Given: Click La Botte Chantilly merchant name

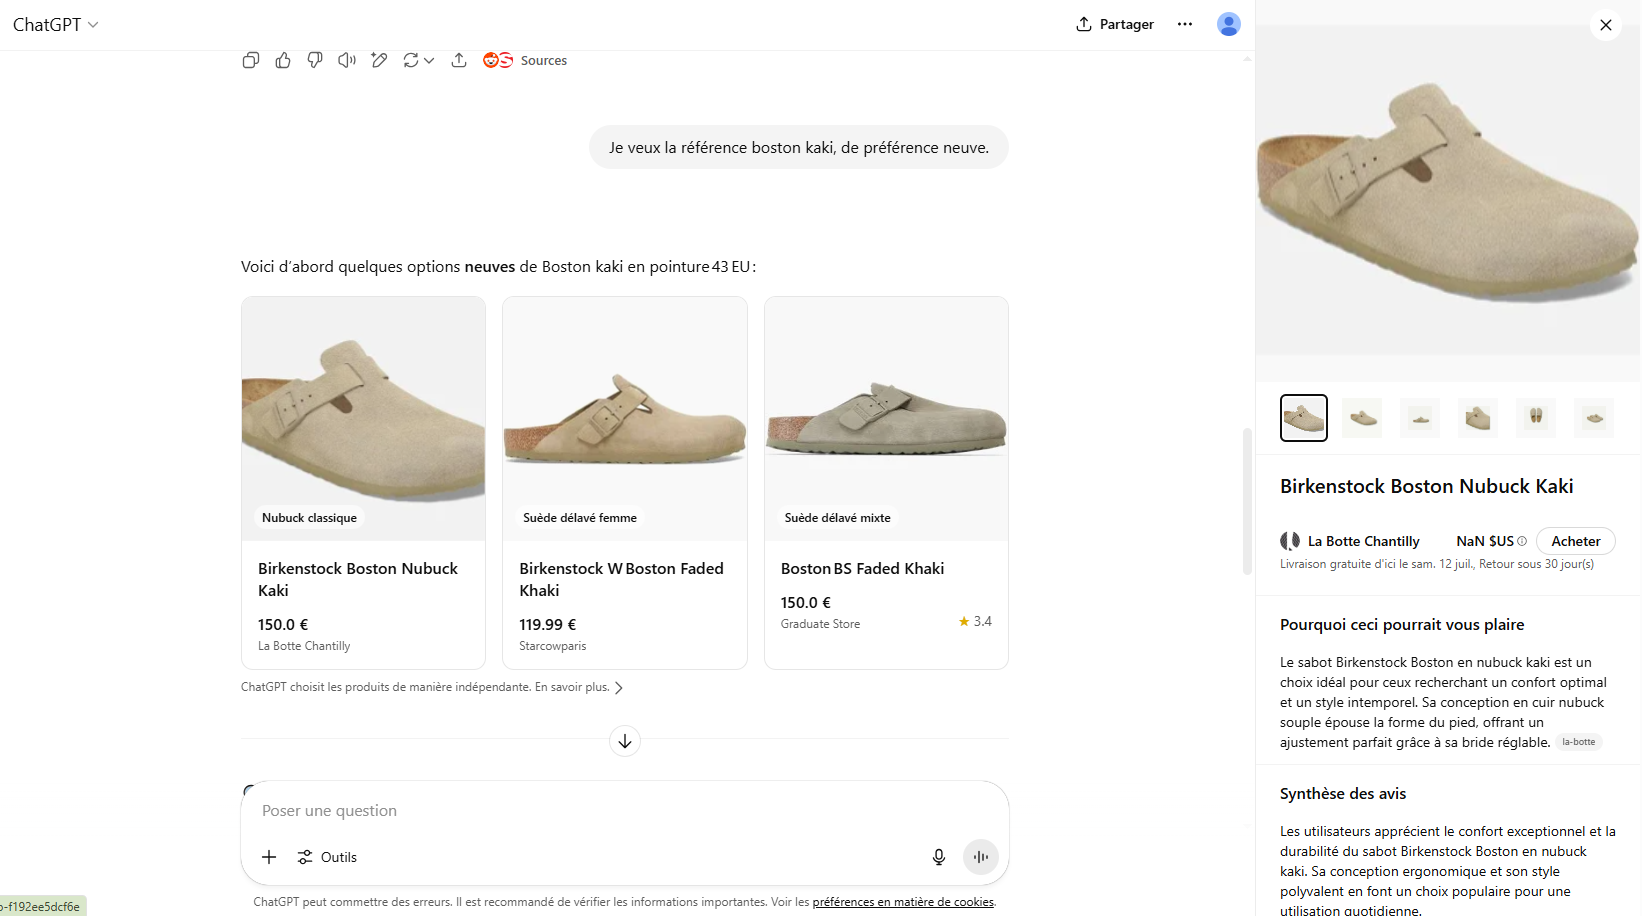Looking at the screenshot, I should (1363, 541).
